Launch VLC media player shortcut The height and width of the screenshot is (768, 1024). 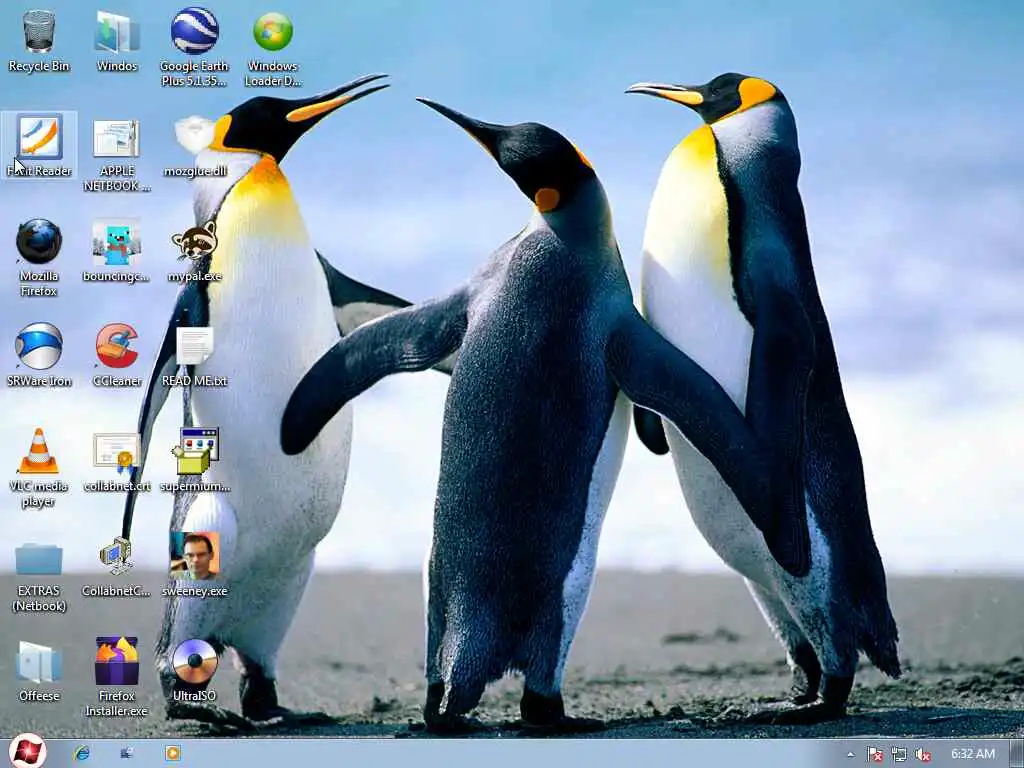[x=39, y=468]
